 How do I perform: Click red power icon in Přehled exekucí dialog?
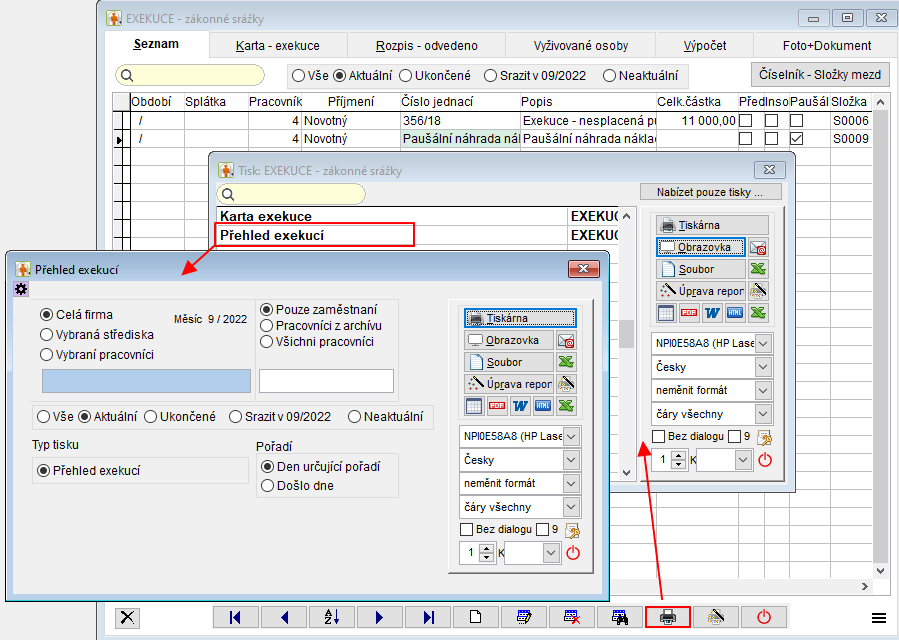point(573,553)
